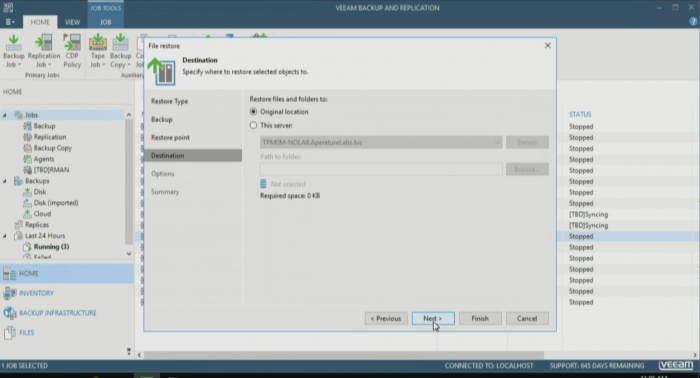
Task: Click the navigation pane overflow chevron
Action: [129, 352]
